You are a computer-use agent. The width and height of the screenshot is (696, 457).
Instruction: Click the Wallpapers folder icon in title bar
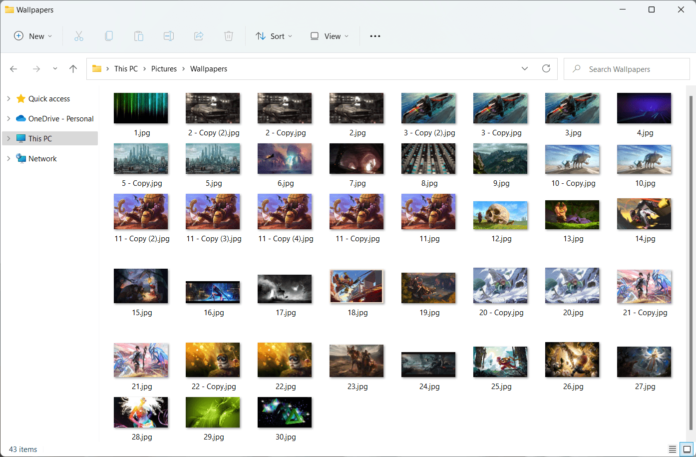pos(9,9)
